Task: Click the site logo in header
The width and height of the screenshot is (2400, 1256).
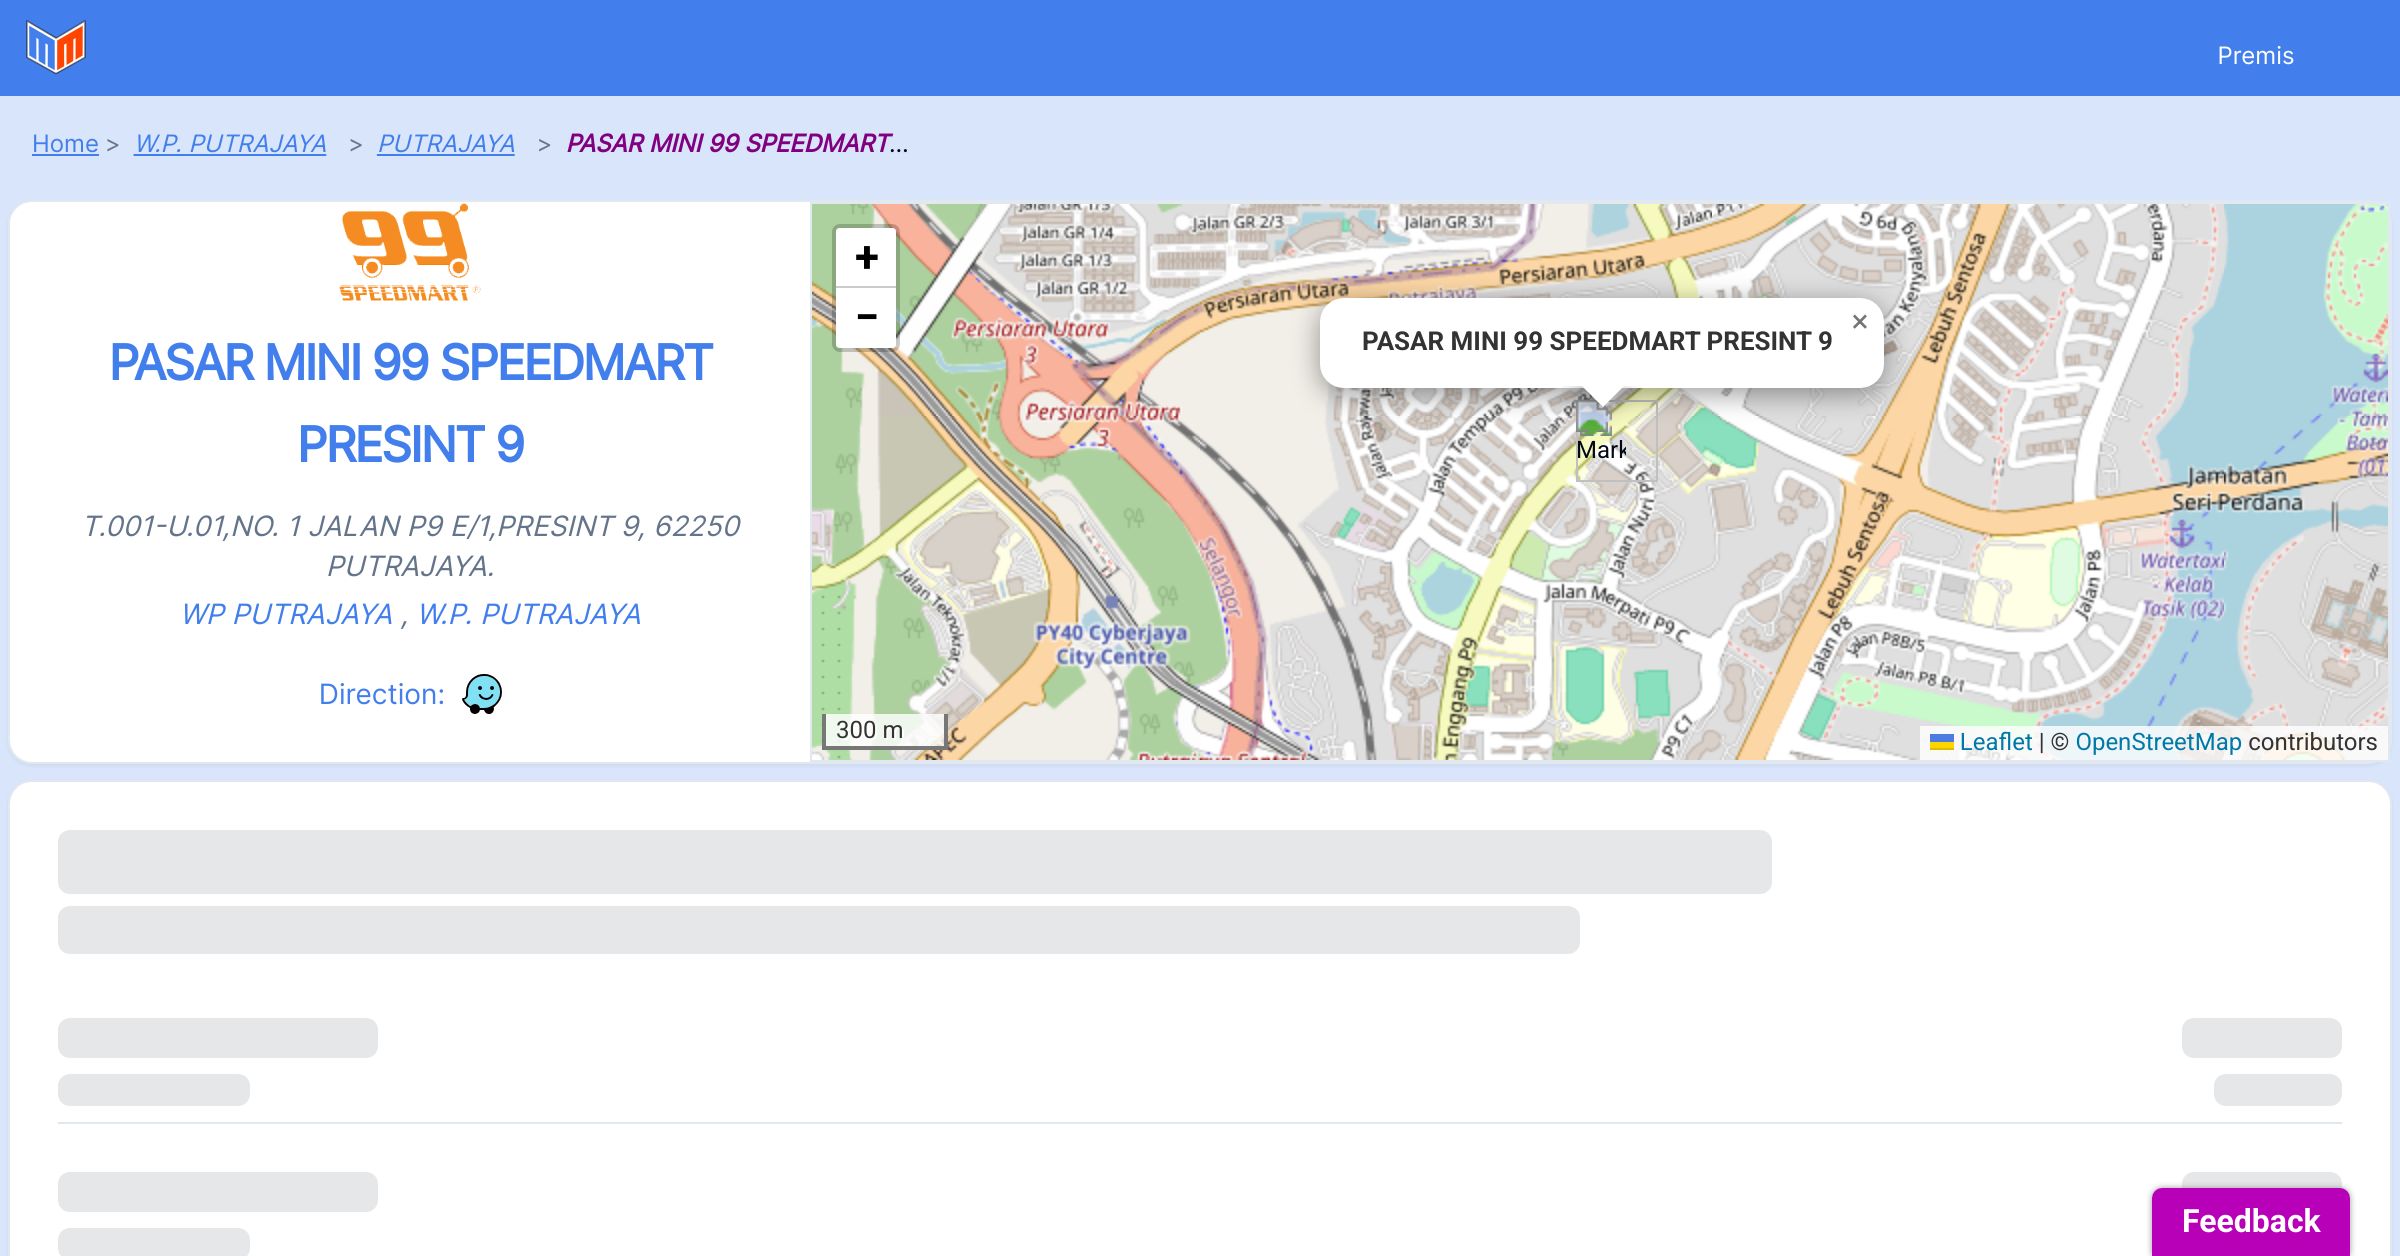Action: pos(56,46)
